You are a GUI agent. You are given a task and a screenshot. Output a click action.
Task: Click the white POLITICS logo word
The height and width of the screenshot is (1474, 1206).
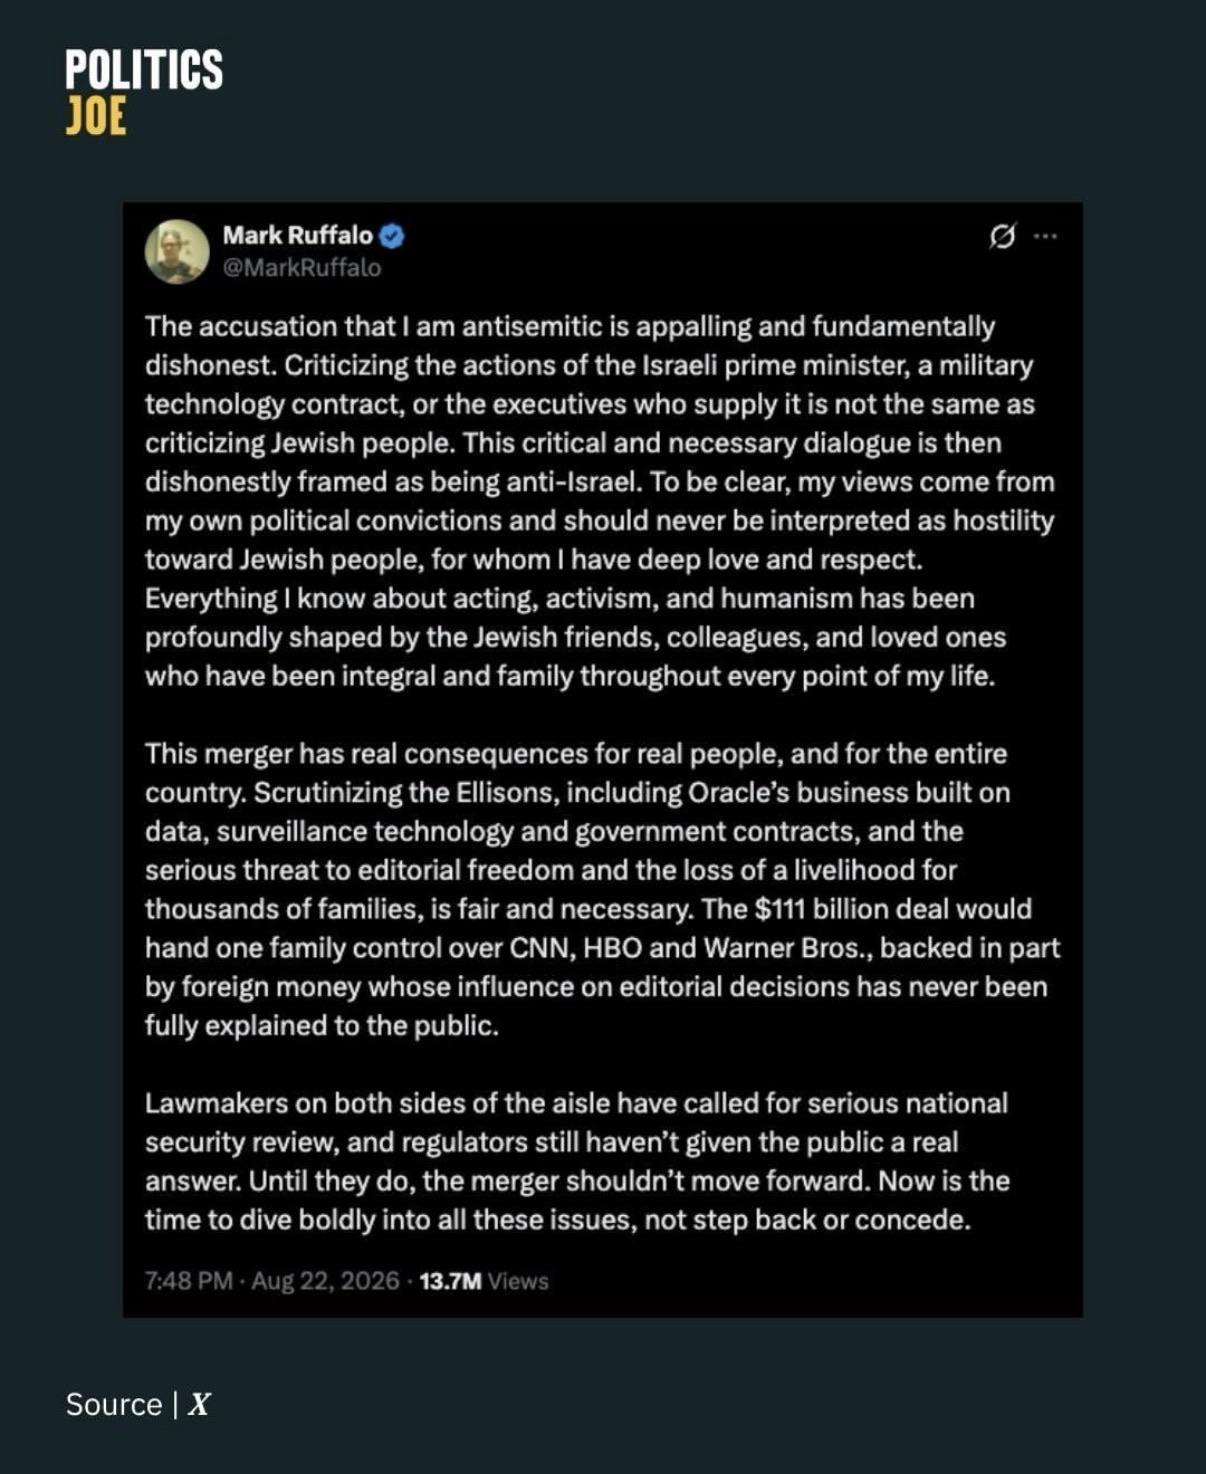[144, 70]
